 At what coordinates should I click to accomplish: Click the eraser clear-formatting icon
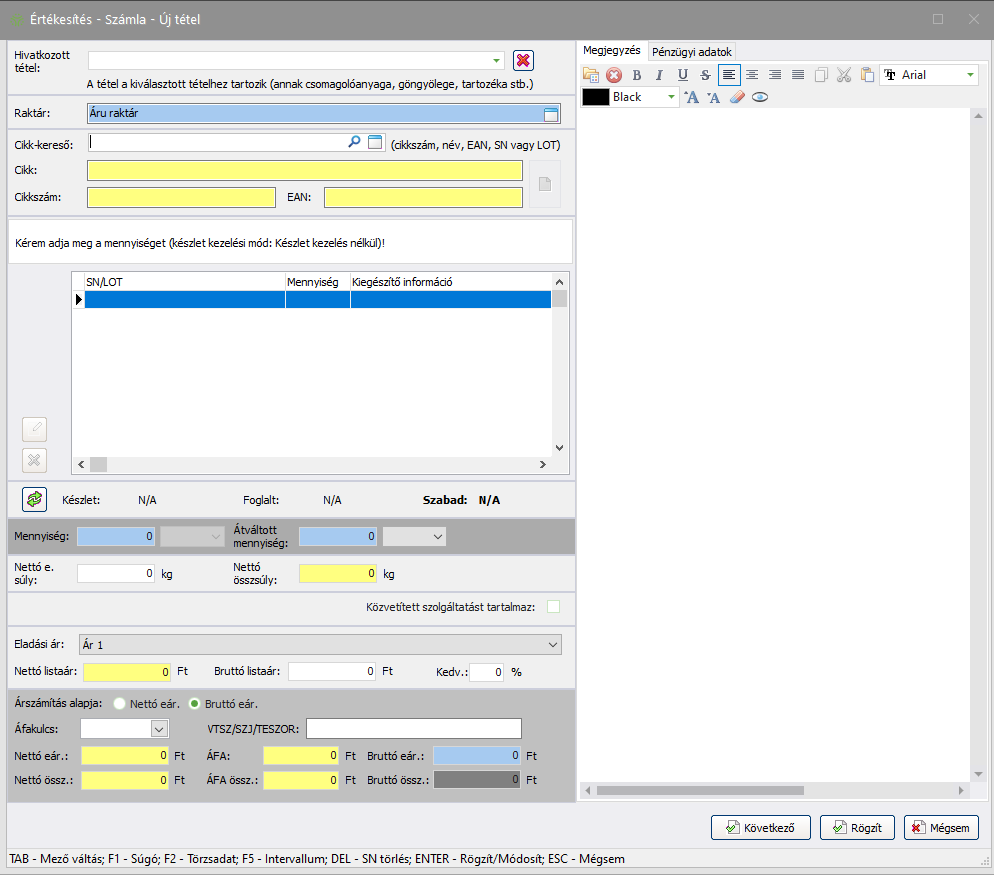(x=737, y=97)
